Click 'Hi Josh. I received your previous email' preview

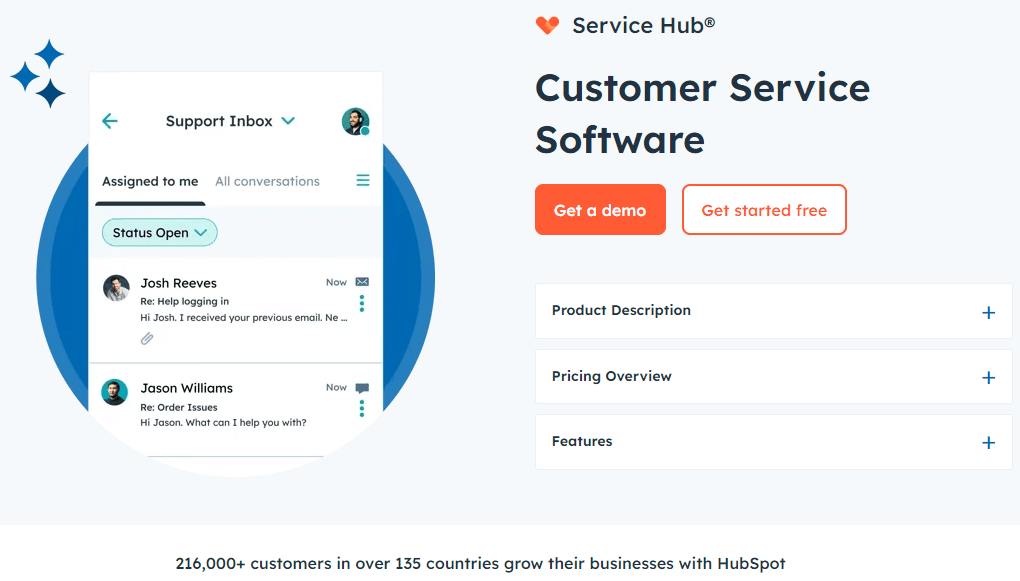coord(244,318)
